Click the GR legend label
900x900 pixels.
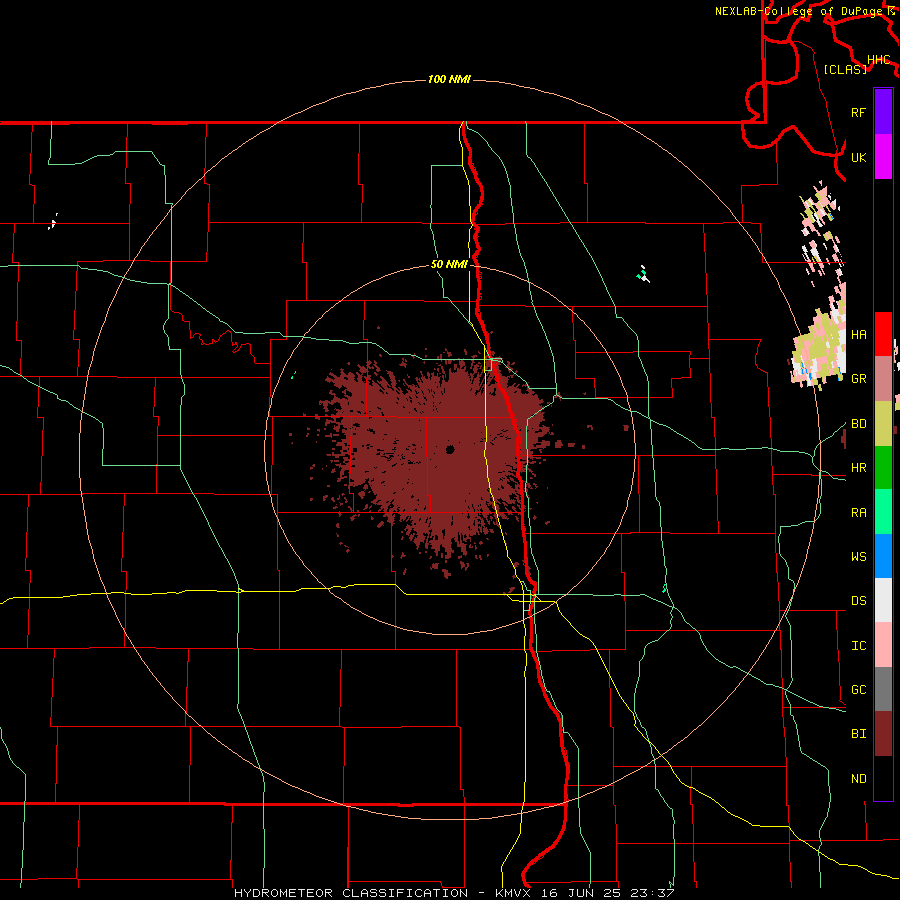[x=858, y=379]
